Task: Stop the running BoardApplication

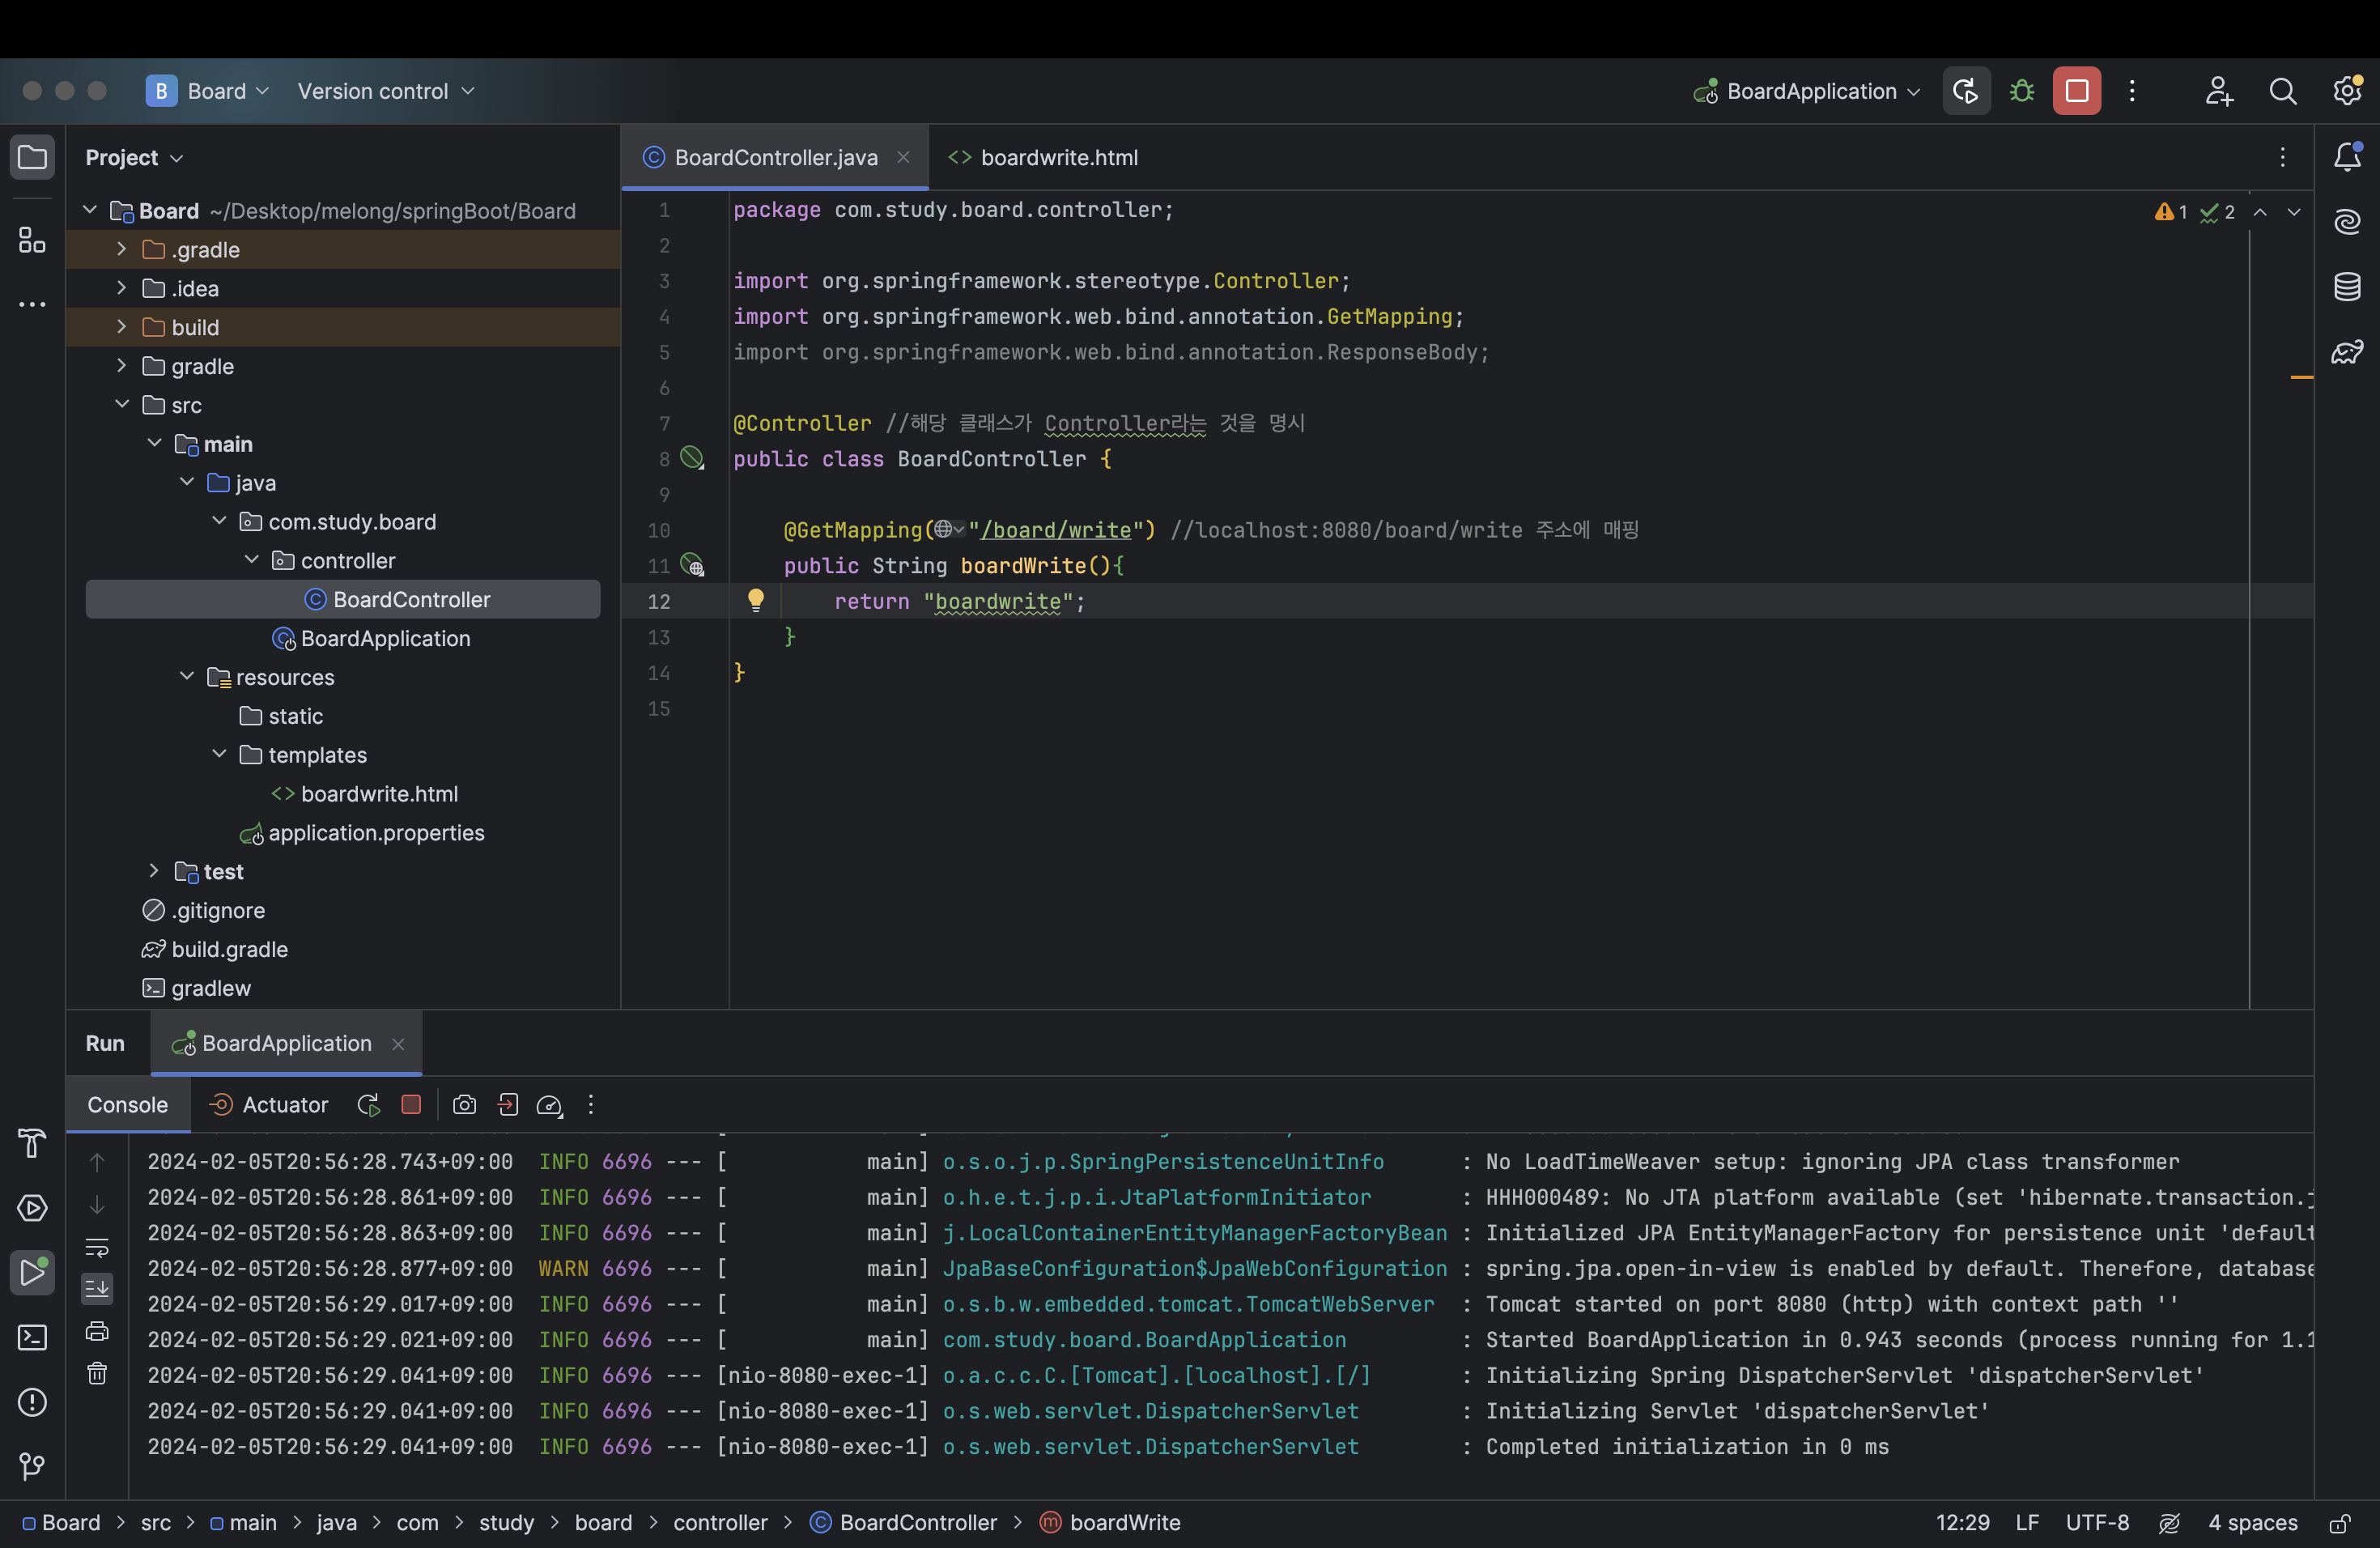Action: point(2076,91)
